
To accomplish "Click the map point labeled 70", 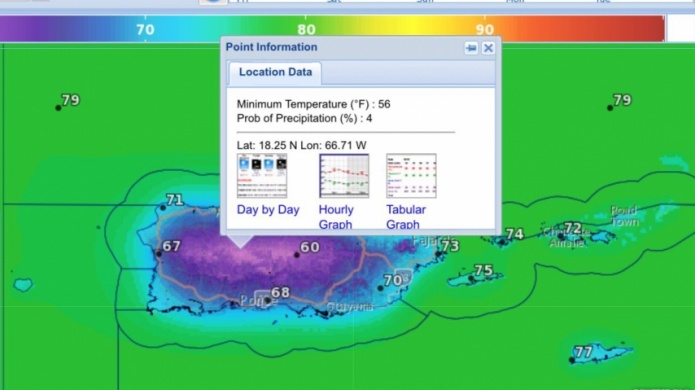I will [380, 288].
